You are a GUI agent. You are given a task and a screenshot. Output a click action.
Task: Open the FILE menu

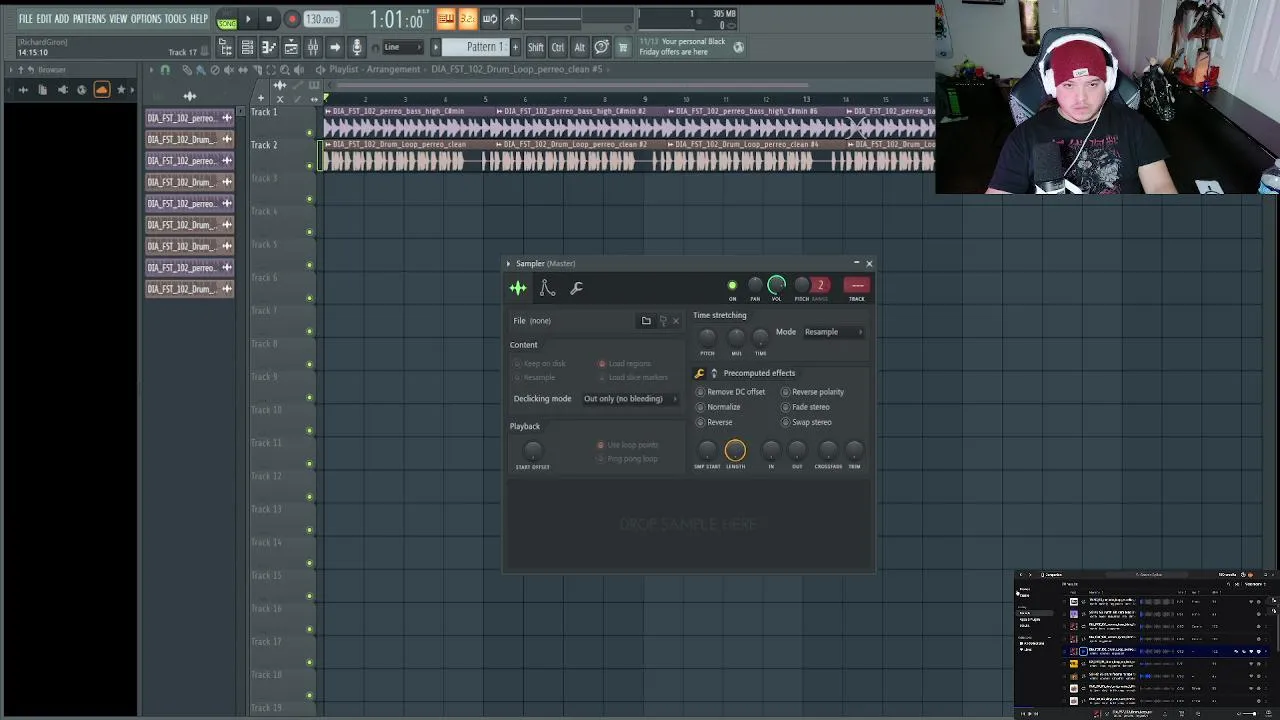coord(26,19)
